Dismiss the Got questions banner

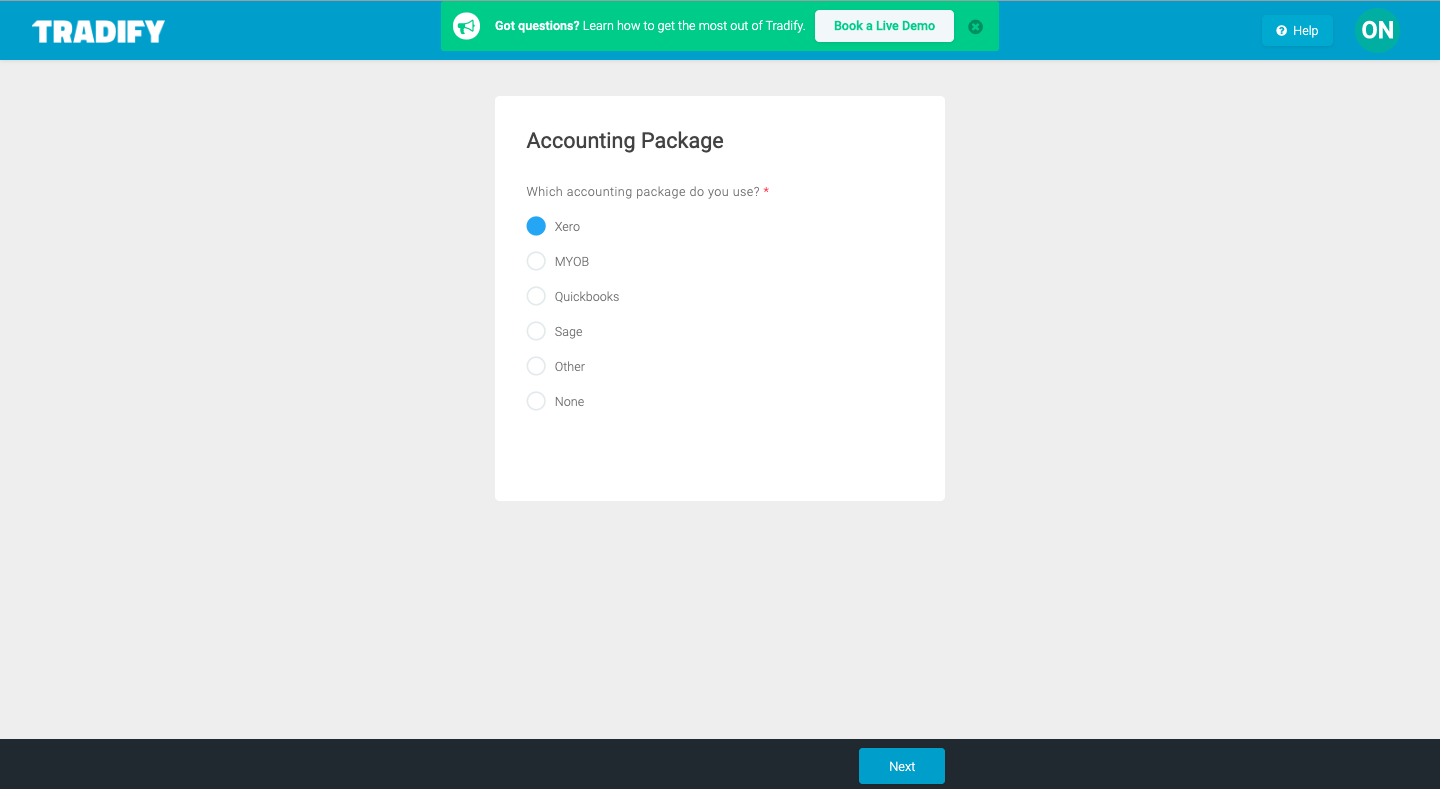976,27
